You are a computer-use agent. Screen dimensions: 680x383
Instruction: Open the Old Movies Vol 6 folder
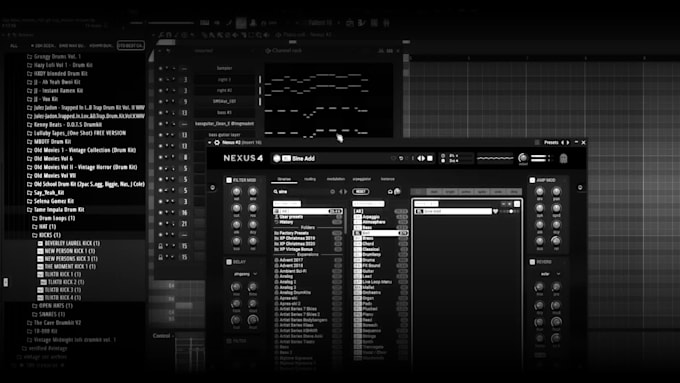tap(50, 158)
